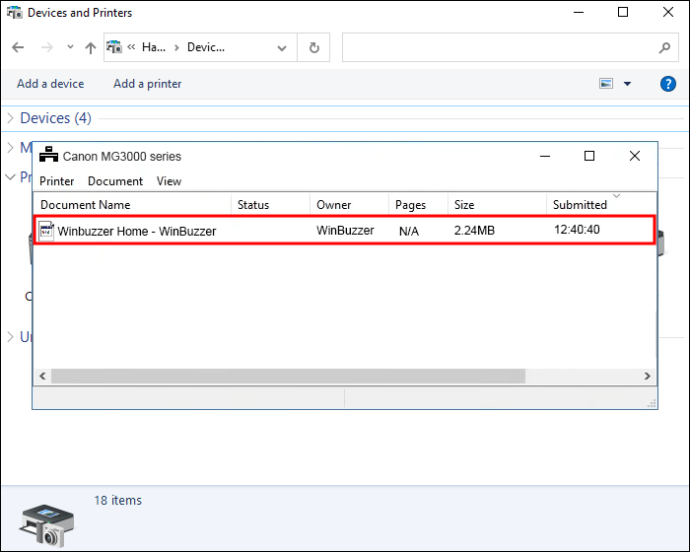The height and width of the screenshot is (552, 690).
Task: Click the Devic... breadcrumb segment
Action: (206, 47)
